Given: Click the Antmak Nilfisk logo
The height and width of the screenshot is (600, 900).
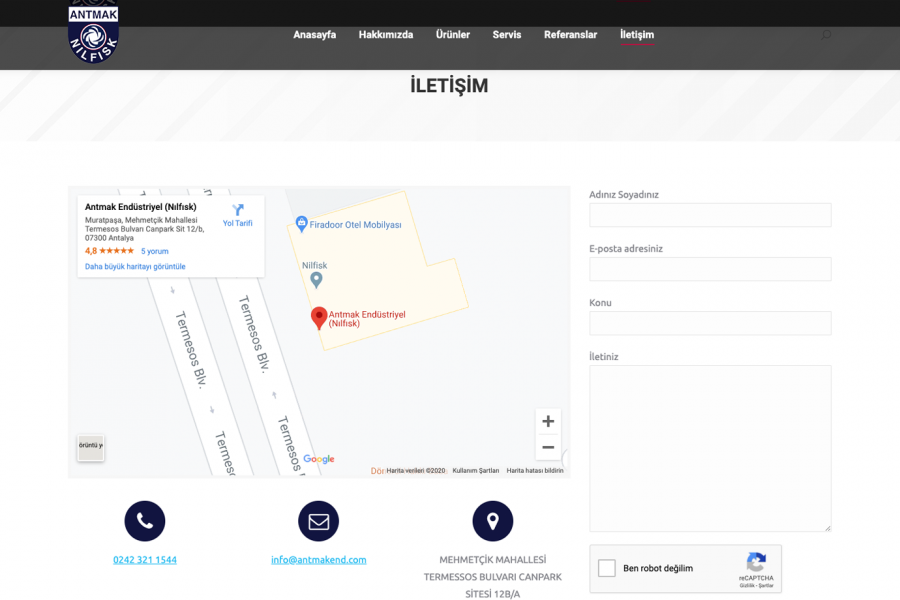Looking at the screenshot, I should coord(93,32).
